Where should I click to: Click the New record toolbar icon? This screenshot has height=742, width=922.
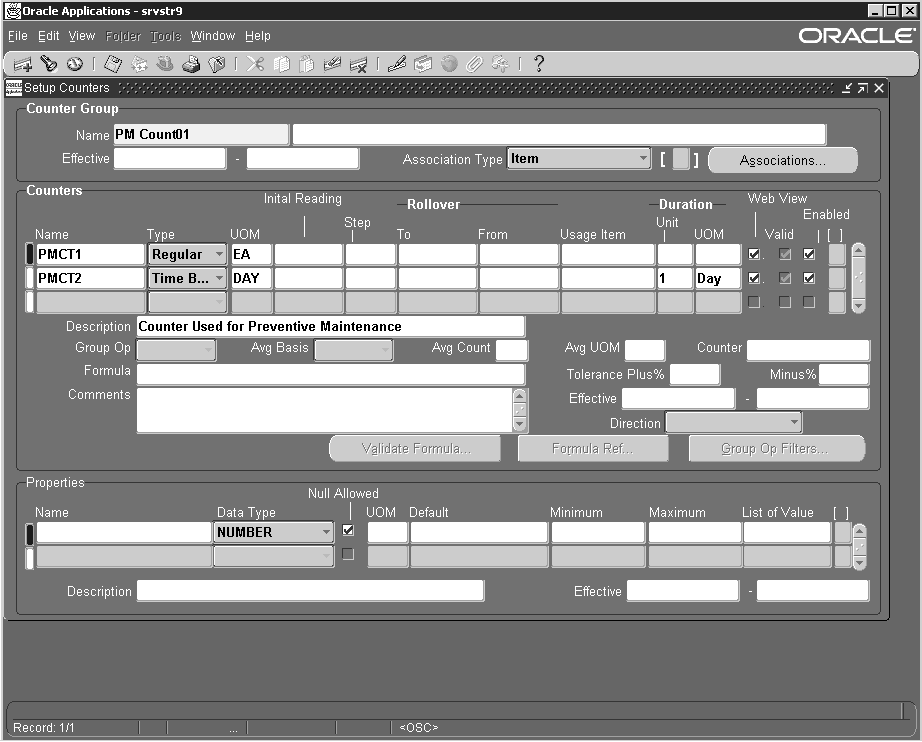[22, 63]
